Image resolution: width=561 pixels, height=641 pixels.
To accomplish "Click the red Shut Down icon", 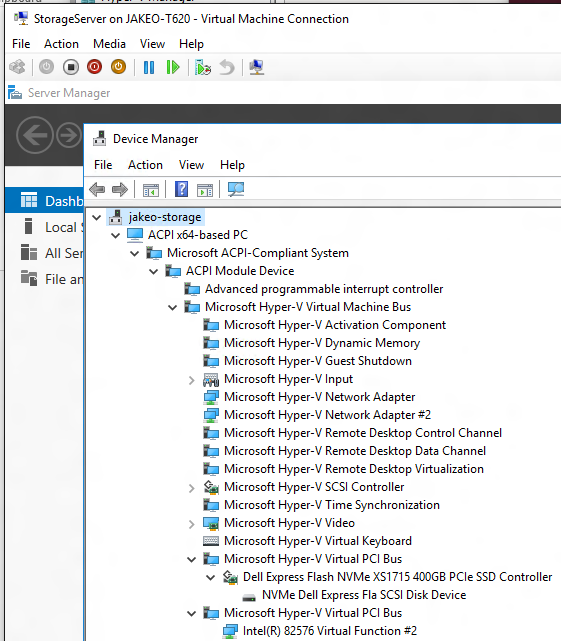I will click(x=94, y=67).
